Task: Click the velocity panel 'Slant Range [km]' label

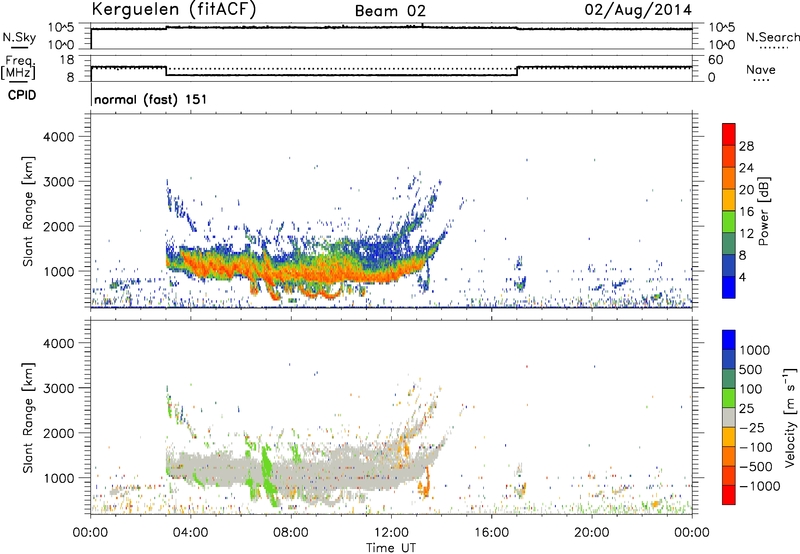Action: (28, 418)
